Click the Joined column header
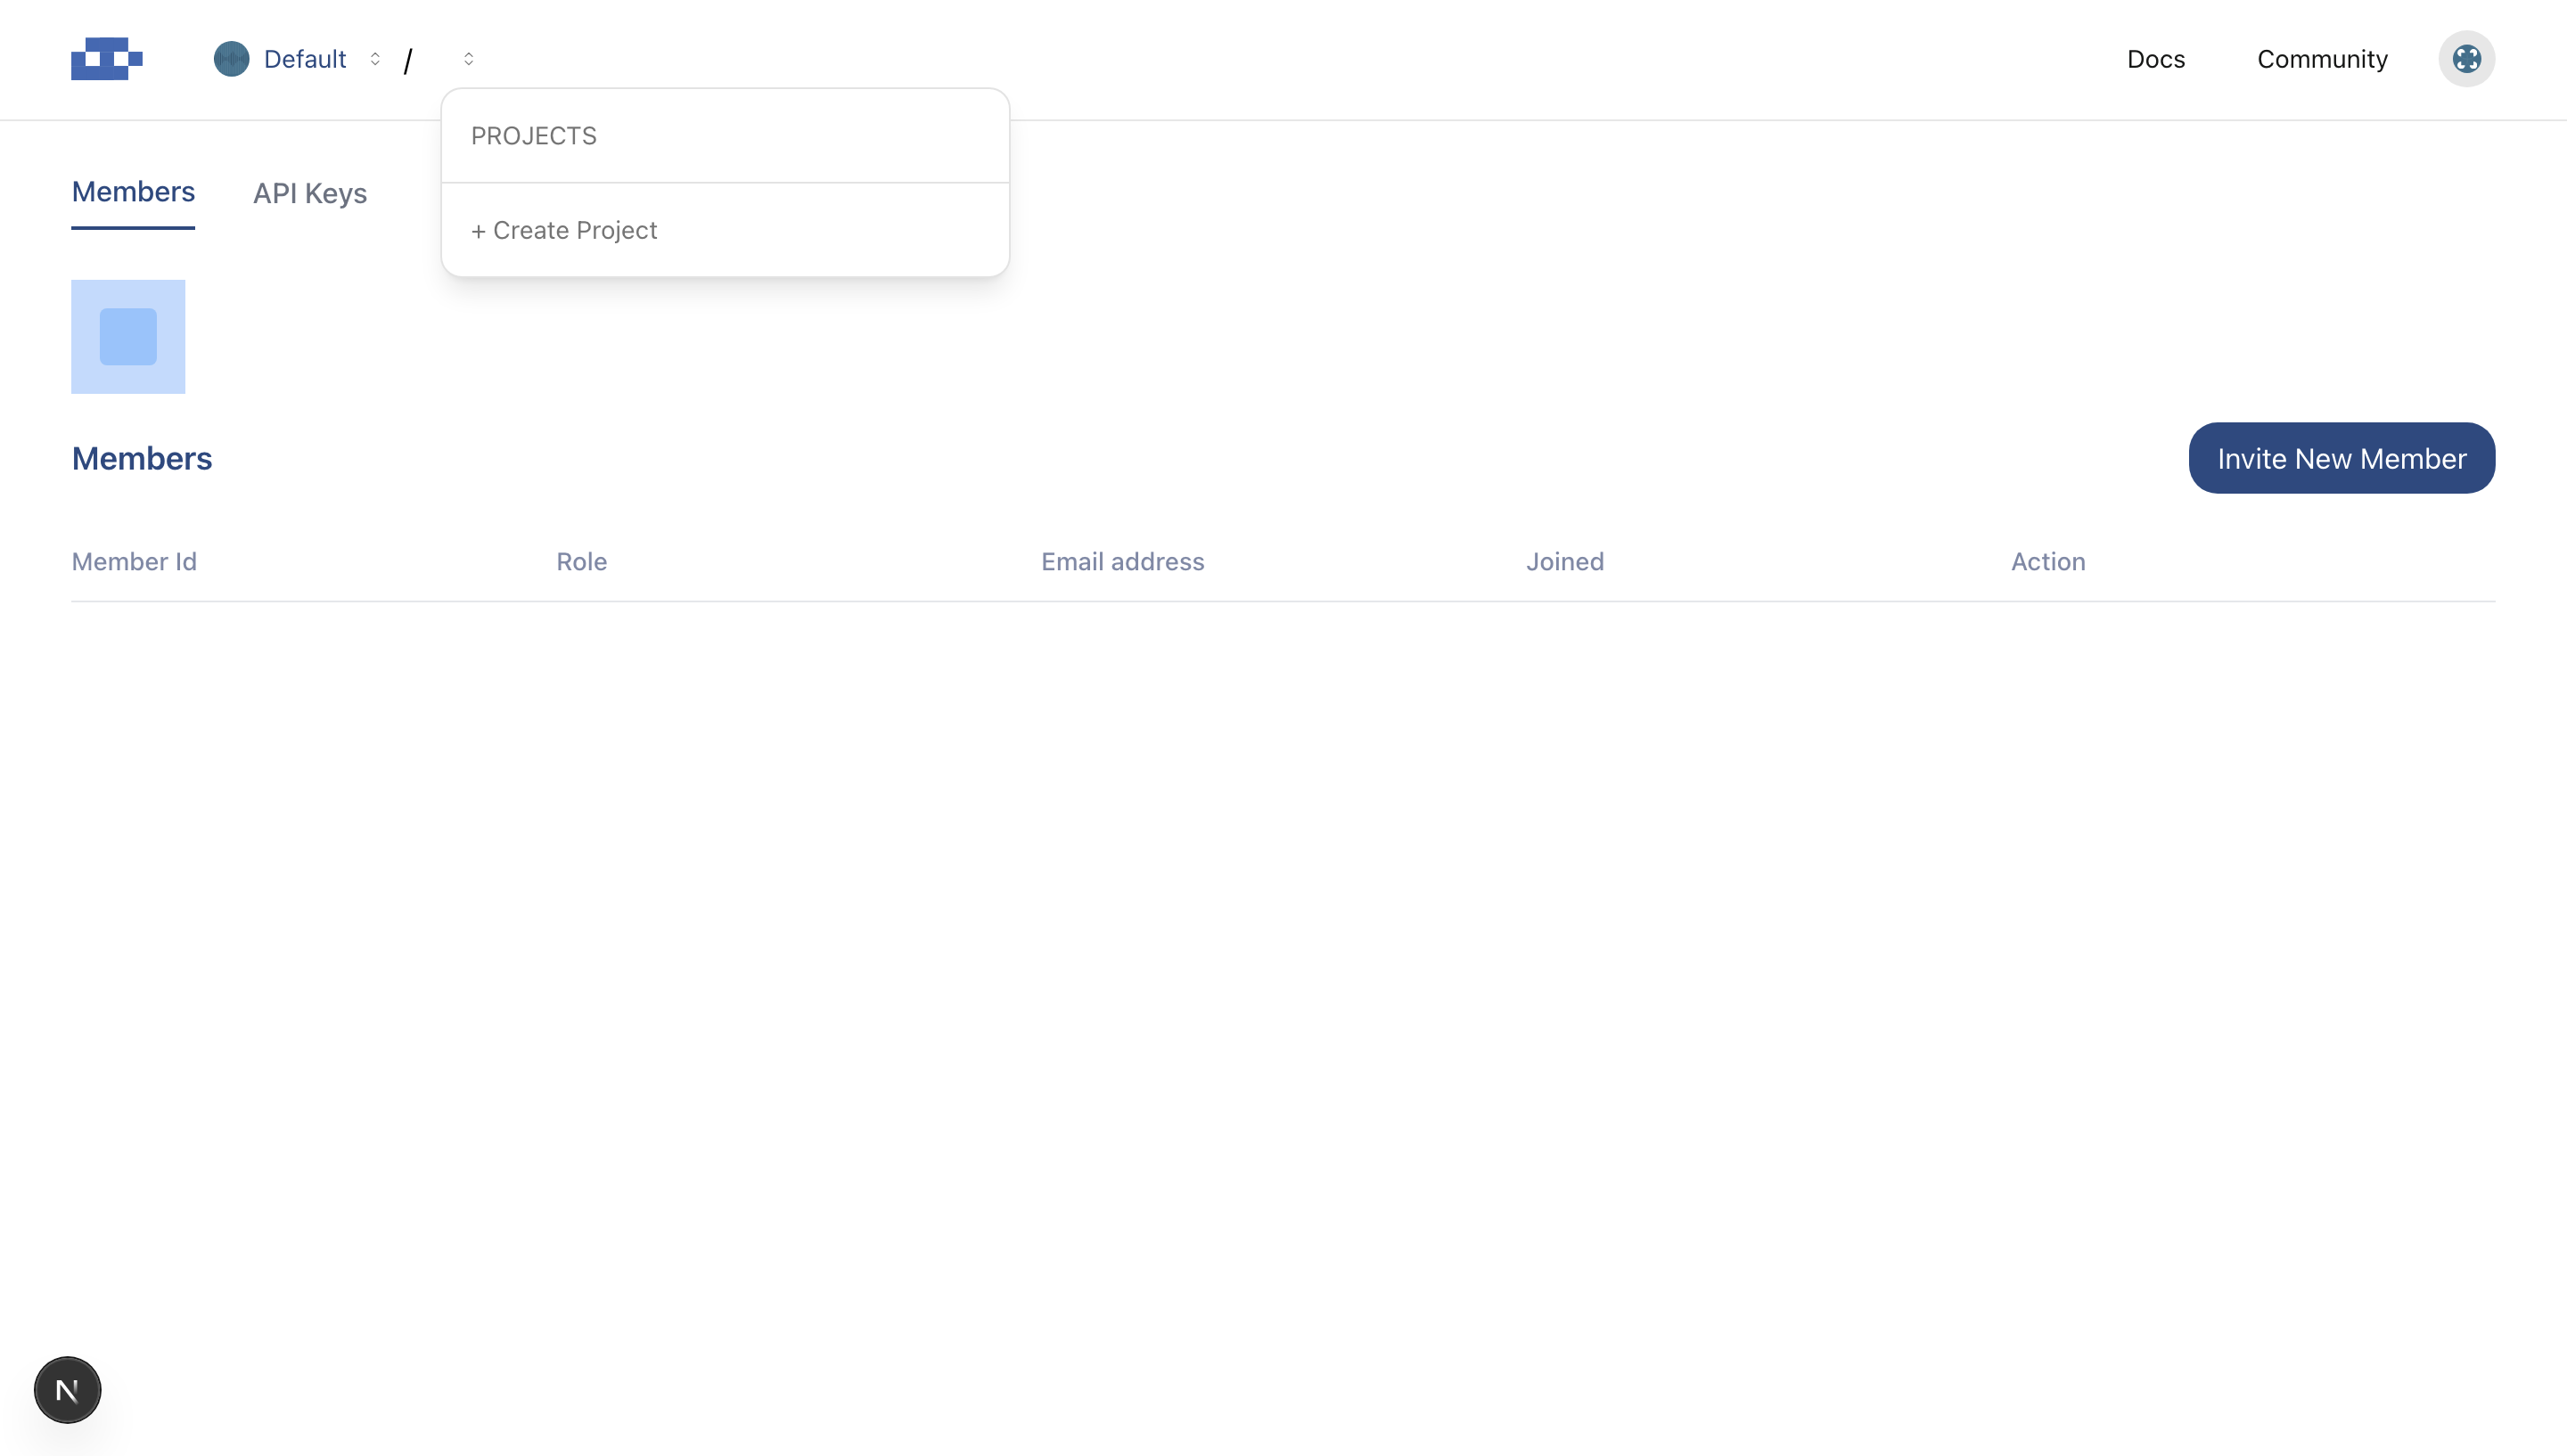The width and height of the screenshot is (2567, 1456). pos(1564,562)
